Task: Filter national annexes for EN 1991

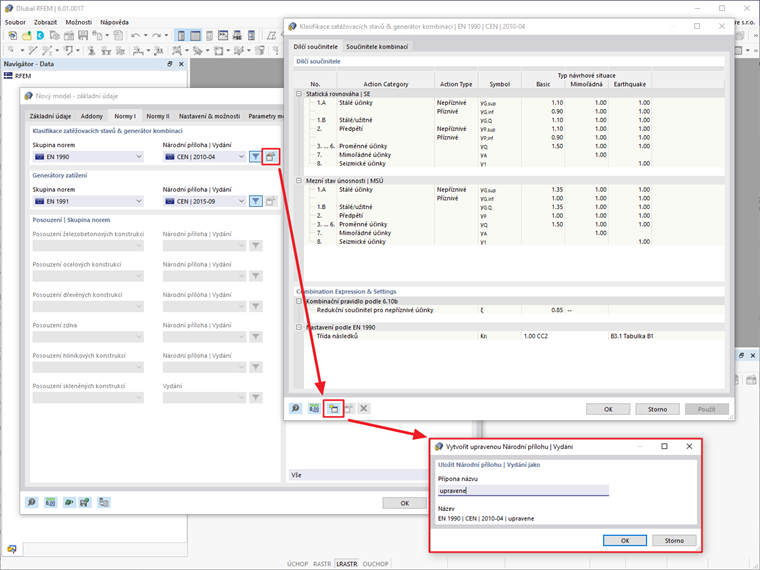Action: [x=255, y=201]
